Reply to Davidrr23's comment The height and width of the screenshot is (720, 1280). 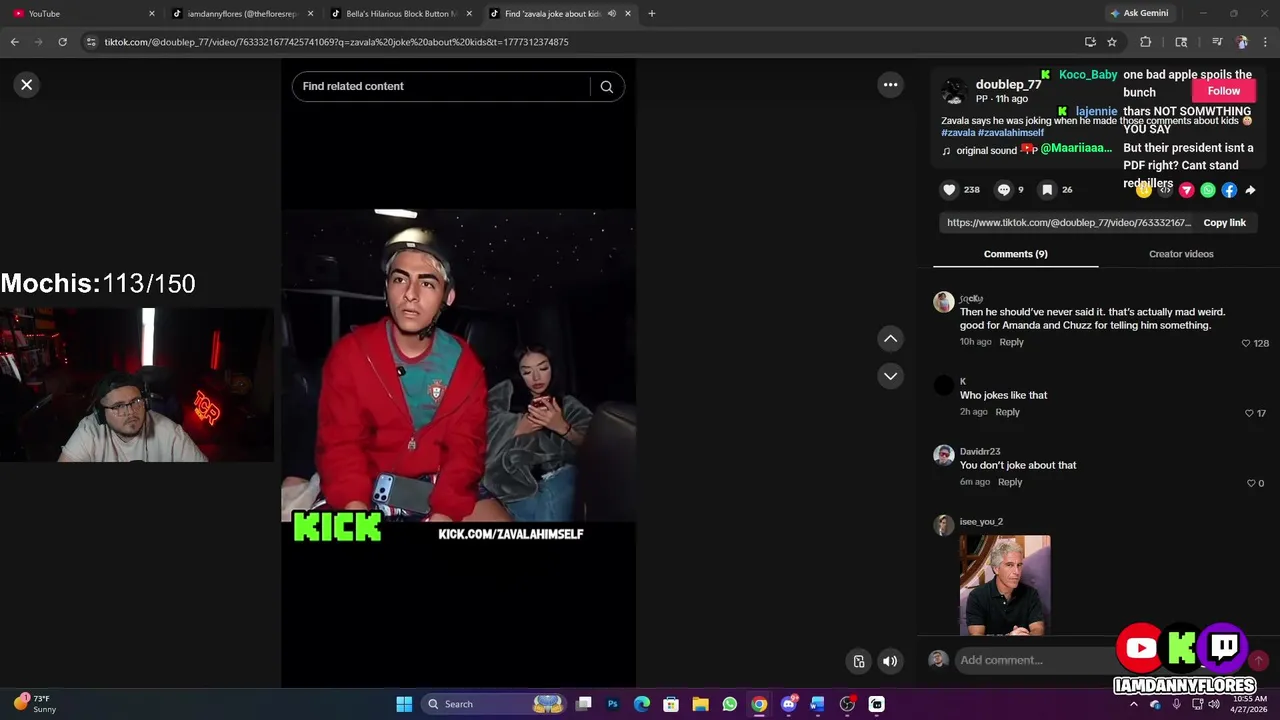tap(1010, 482)
